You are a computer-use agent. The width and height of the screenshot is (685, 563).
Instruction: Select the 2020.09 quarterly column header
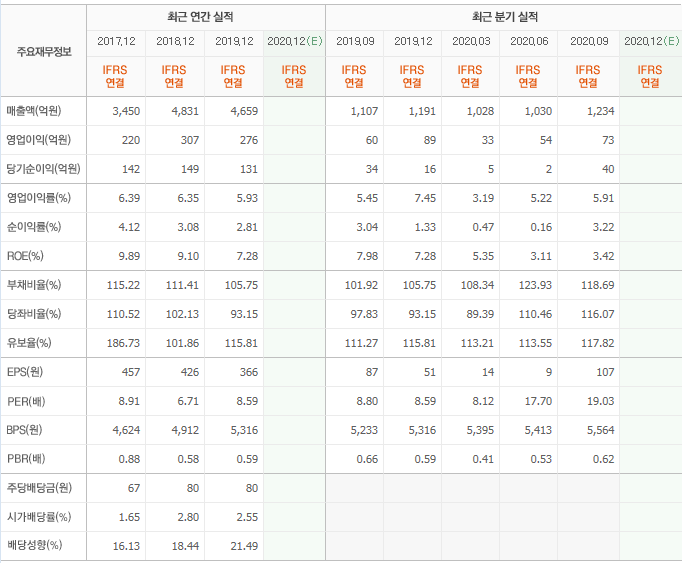589,41
